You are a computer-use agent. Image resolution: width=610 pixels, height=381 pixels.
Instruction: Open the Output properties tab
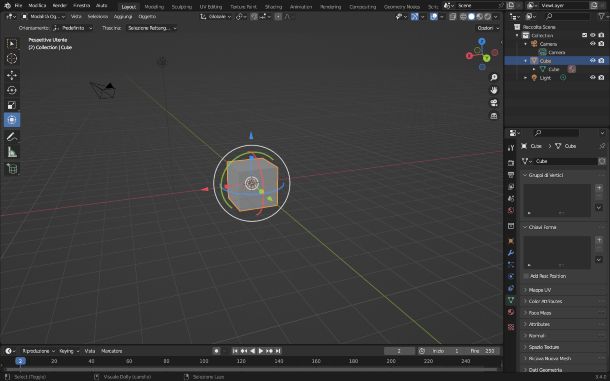[511, 175]
